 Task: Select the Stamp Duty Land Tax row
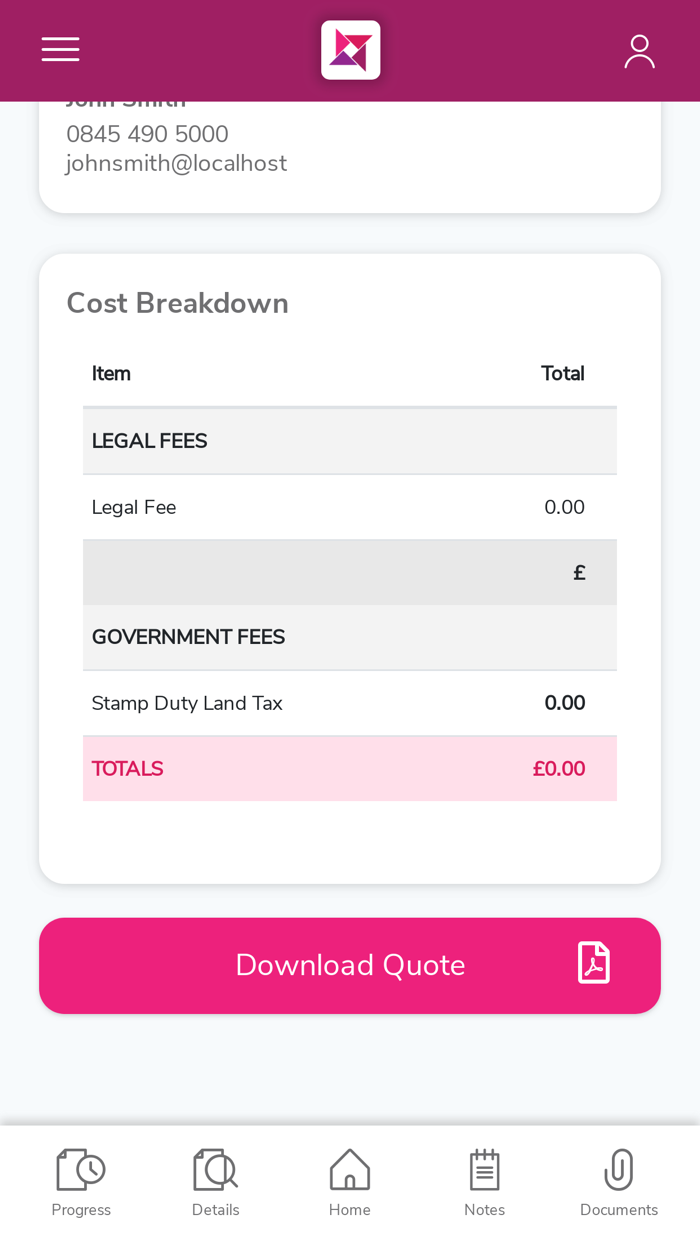click(349, 703)
